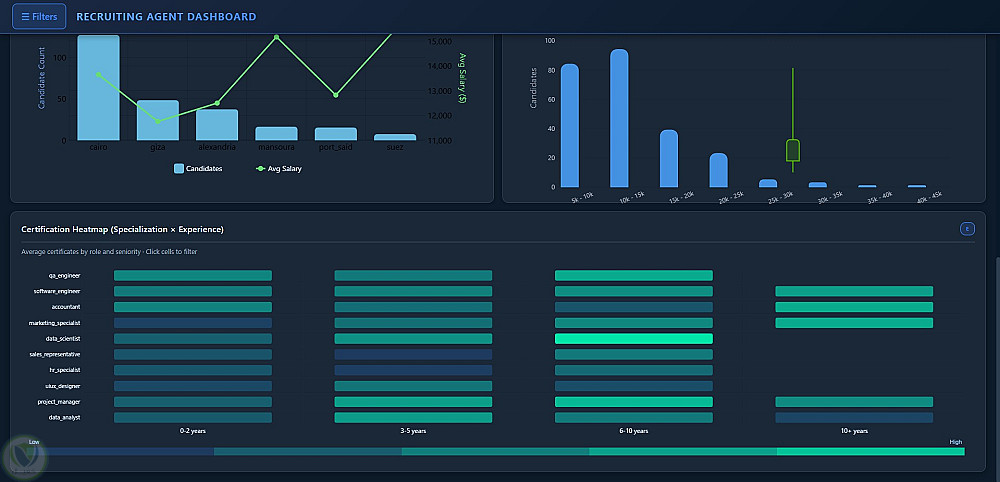The width and height of the screenshot is (1000, 482).
Task: Filter by qa_engineer 3-5 years heatmap cell
Action: (413, 275)
